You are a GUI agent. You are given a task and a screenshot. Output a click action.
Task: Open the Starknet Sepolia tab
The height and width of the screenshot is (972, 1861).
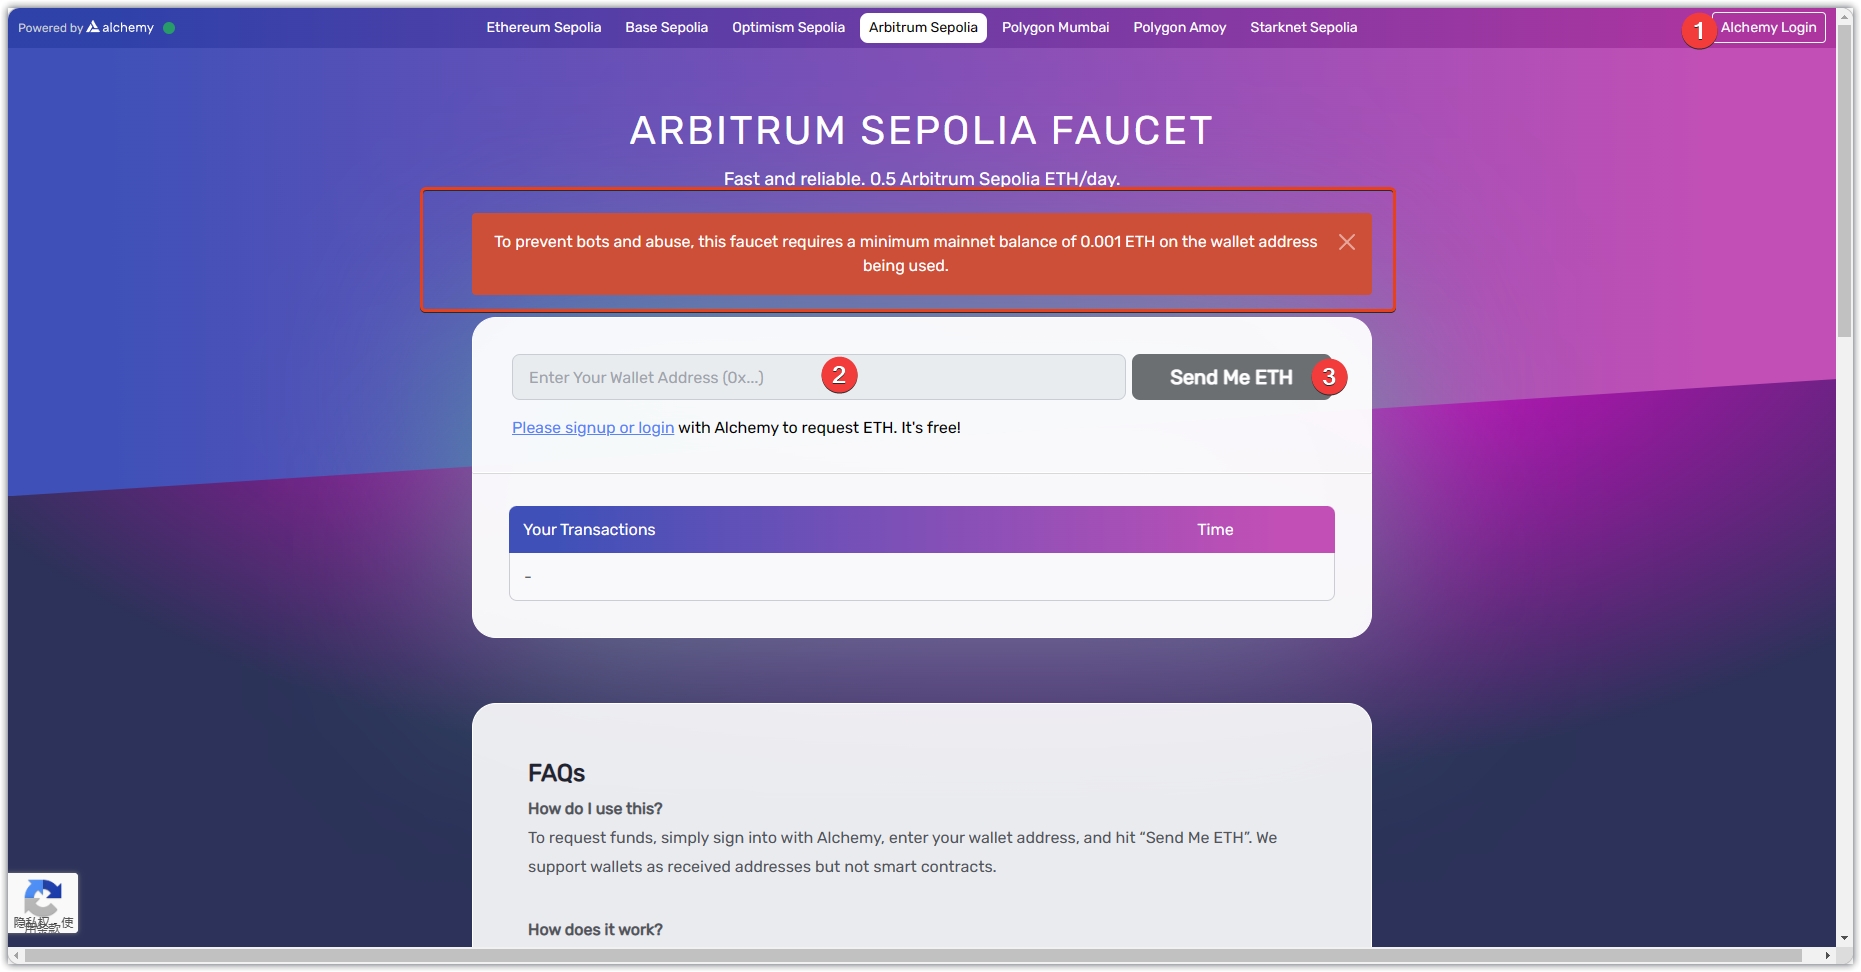[1303, 28]
